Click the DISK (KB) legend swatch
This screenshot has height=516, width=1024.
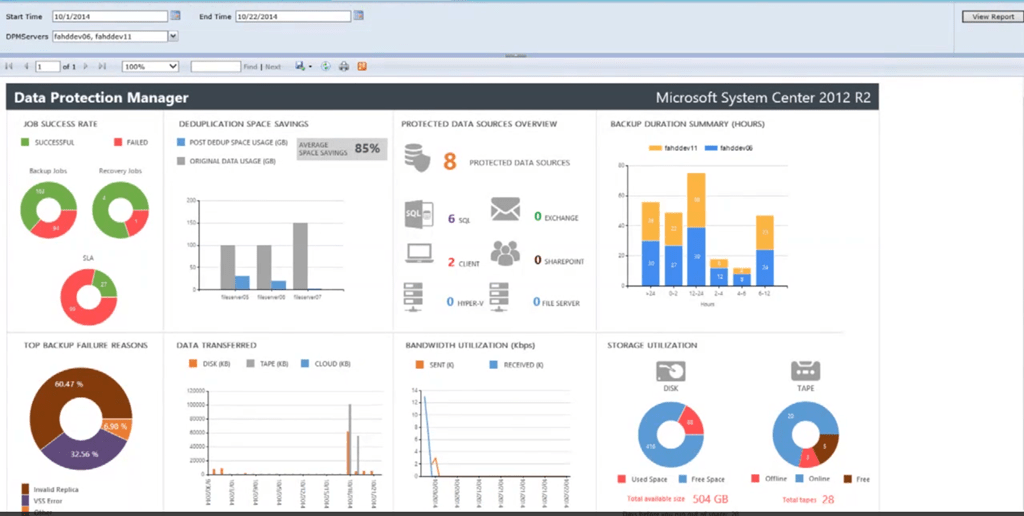click(193, 363)
